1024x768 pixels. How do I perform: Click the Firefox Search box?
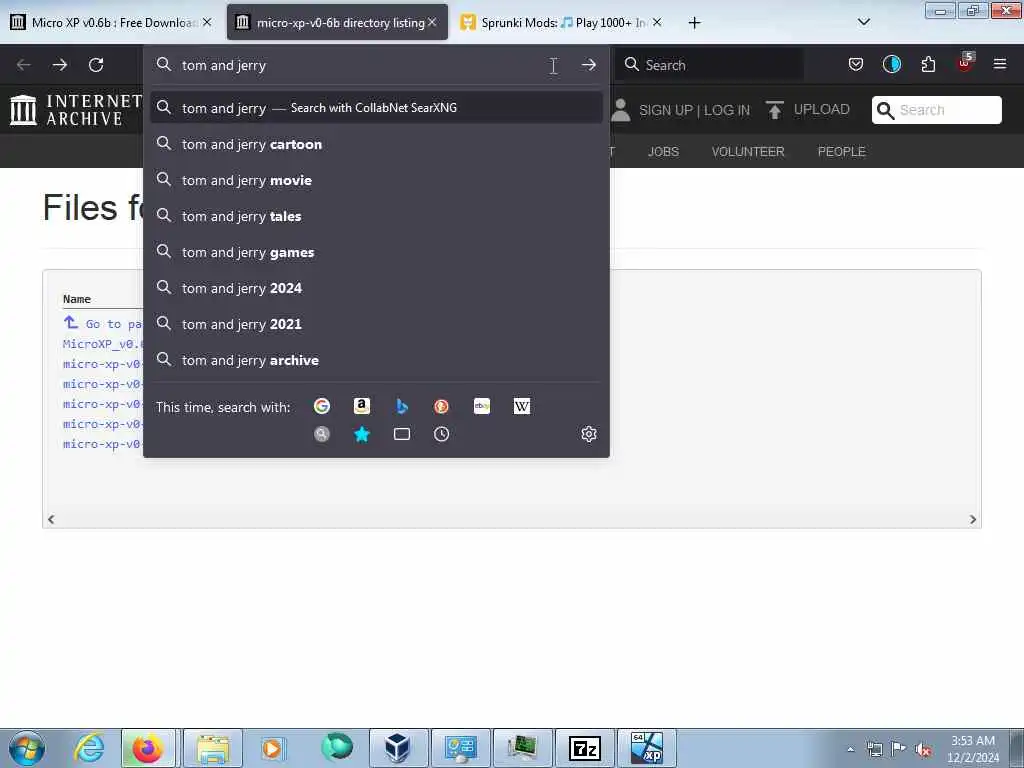[x=711, y=65]
